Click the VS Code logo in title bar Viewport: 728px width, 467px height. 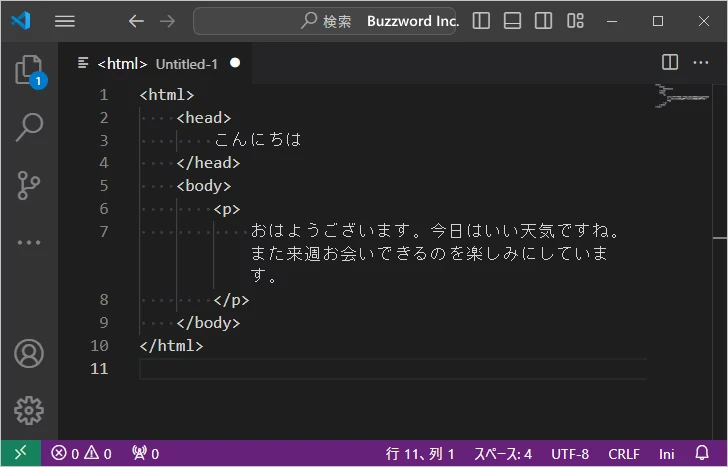[21, 21]
